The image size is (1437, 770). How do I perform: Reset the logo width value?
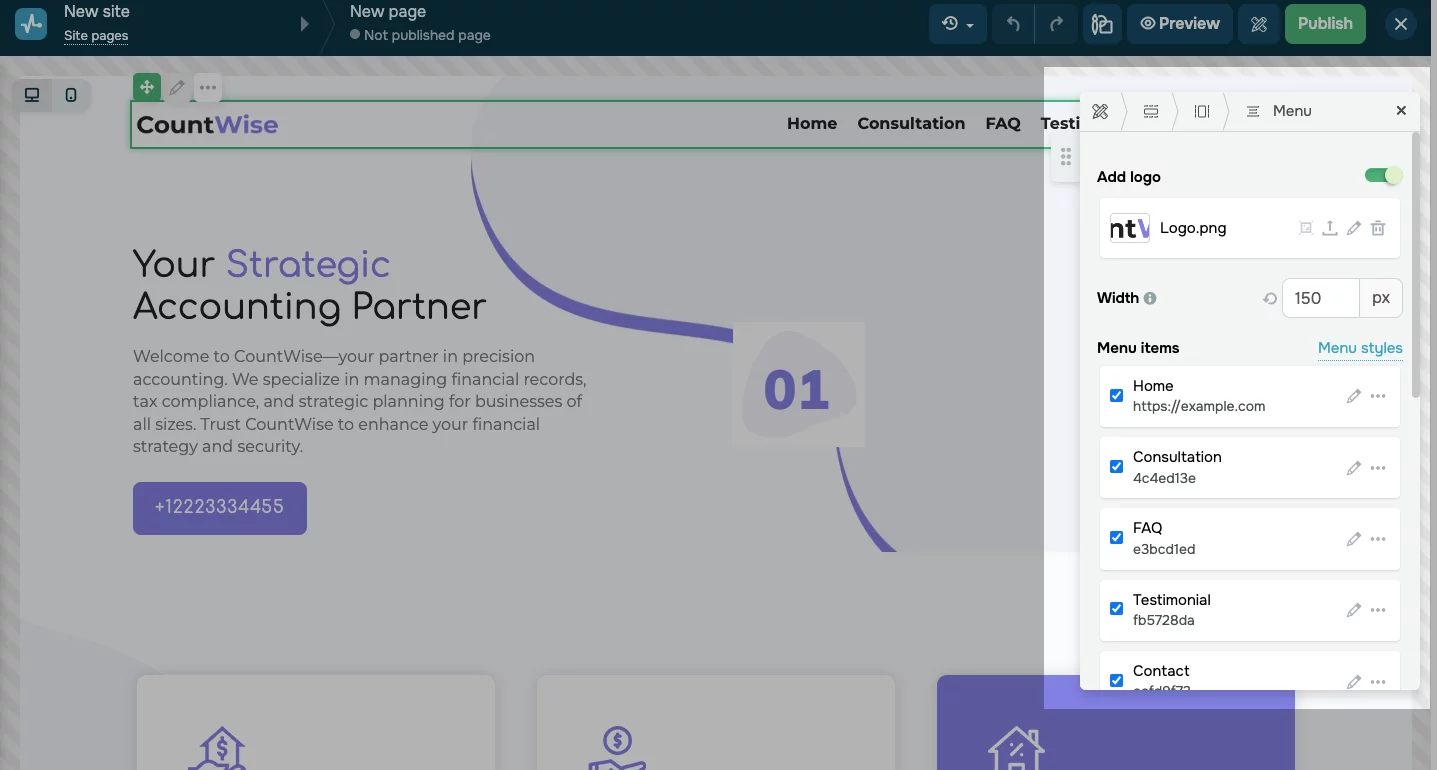[x=1270, y=298]
